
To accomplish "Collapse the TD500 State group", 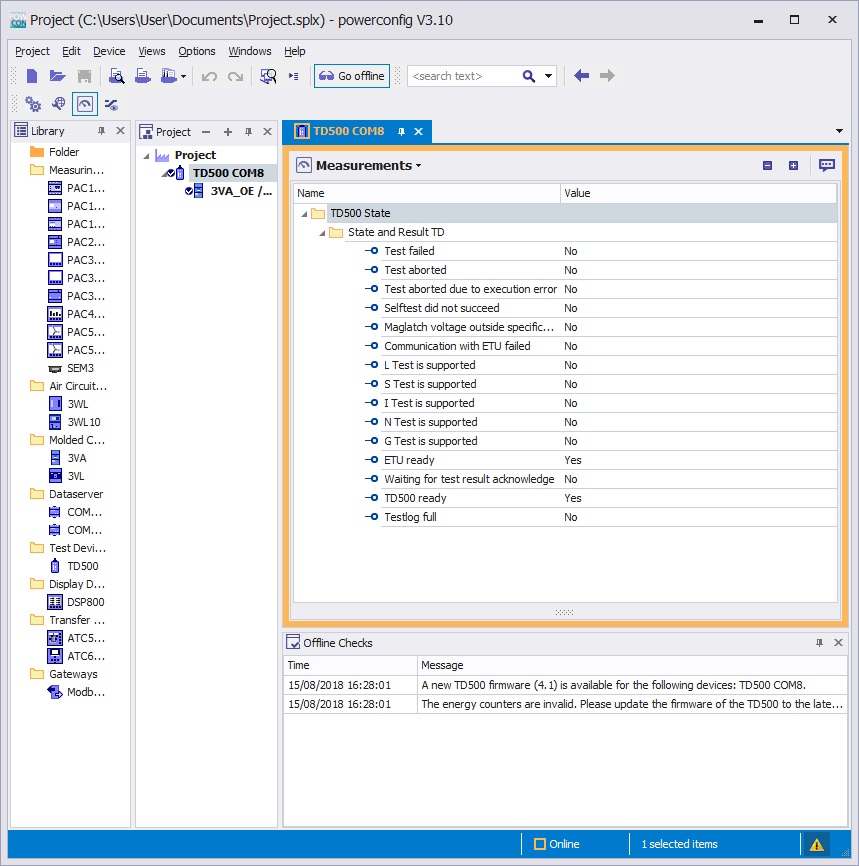I will [304, 214].
